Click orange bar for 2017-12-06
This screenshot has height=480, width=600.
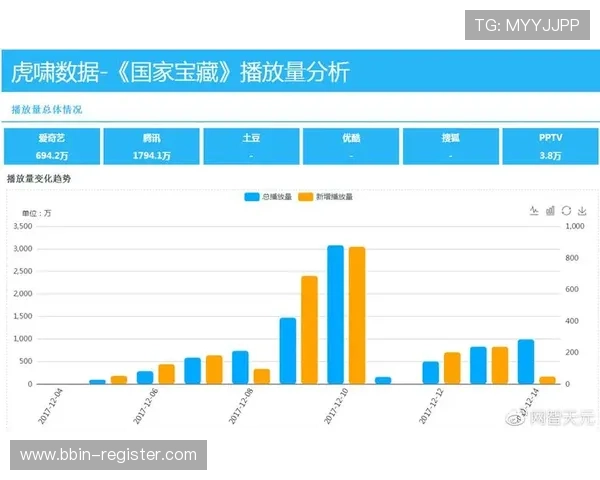(x=166, y=374)
